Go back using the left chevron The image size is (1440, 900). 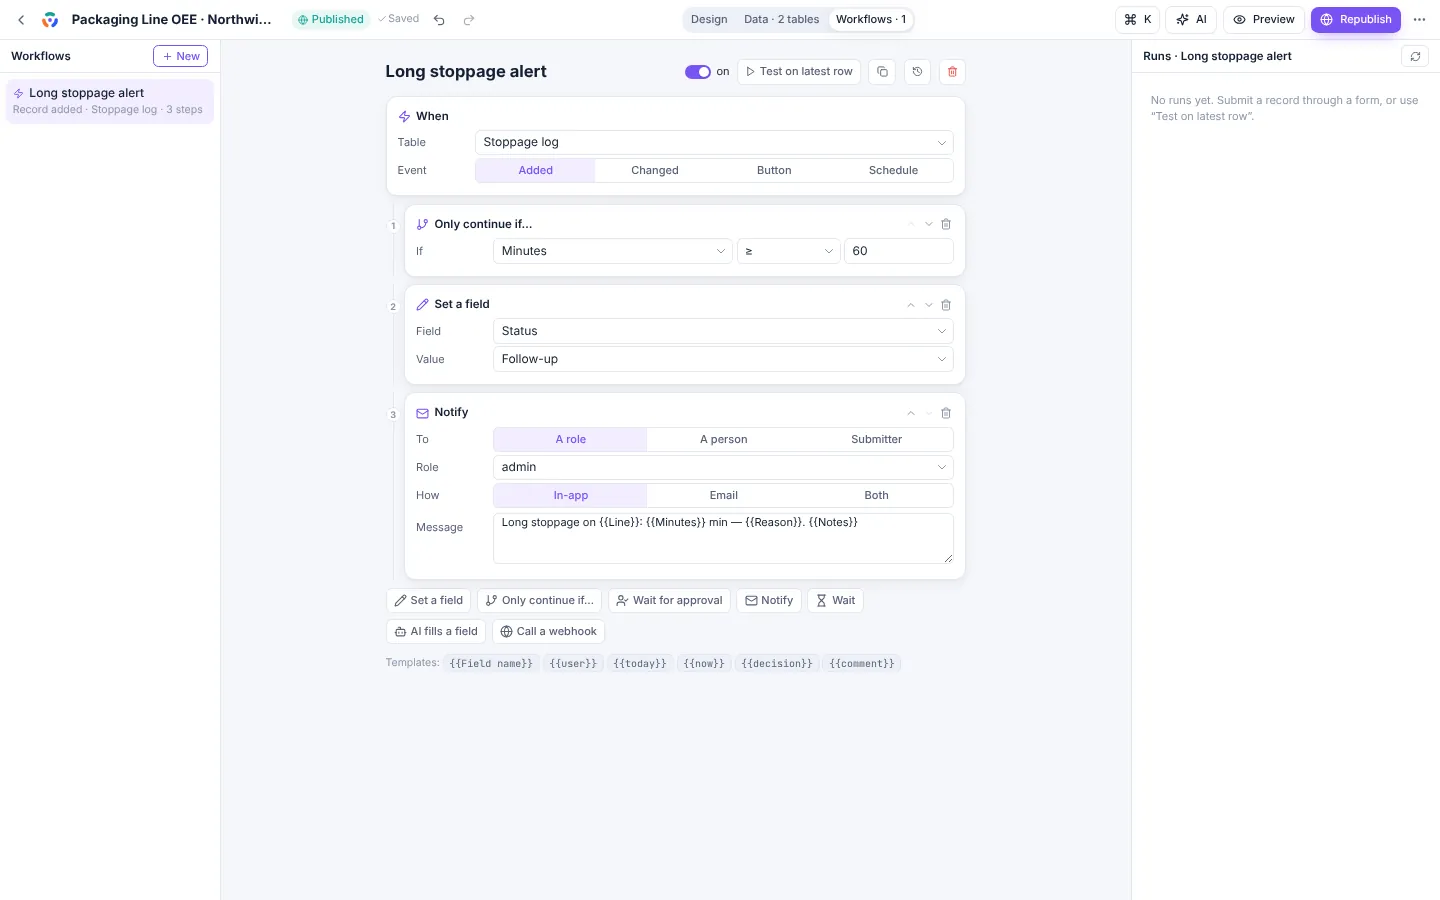21,19
